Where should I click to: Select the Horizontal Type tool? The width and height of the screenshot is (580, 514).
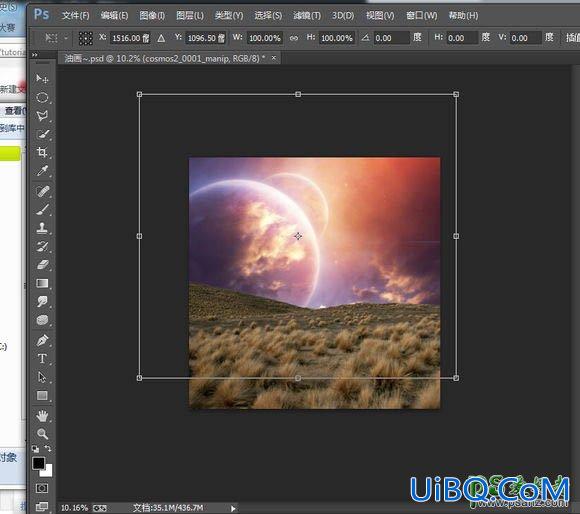click(x=42, y=358)
